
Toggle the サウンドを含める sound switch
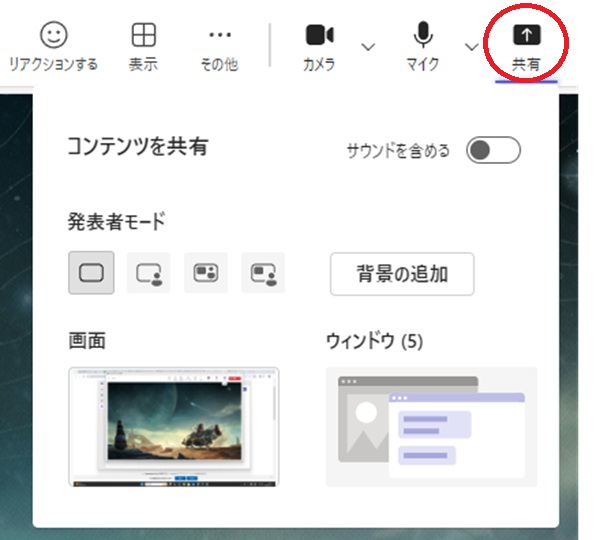494,151
